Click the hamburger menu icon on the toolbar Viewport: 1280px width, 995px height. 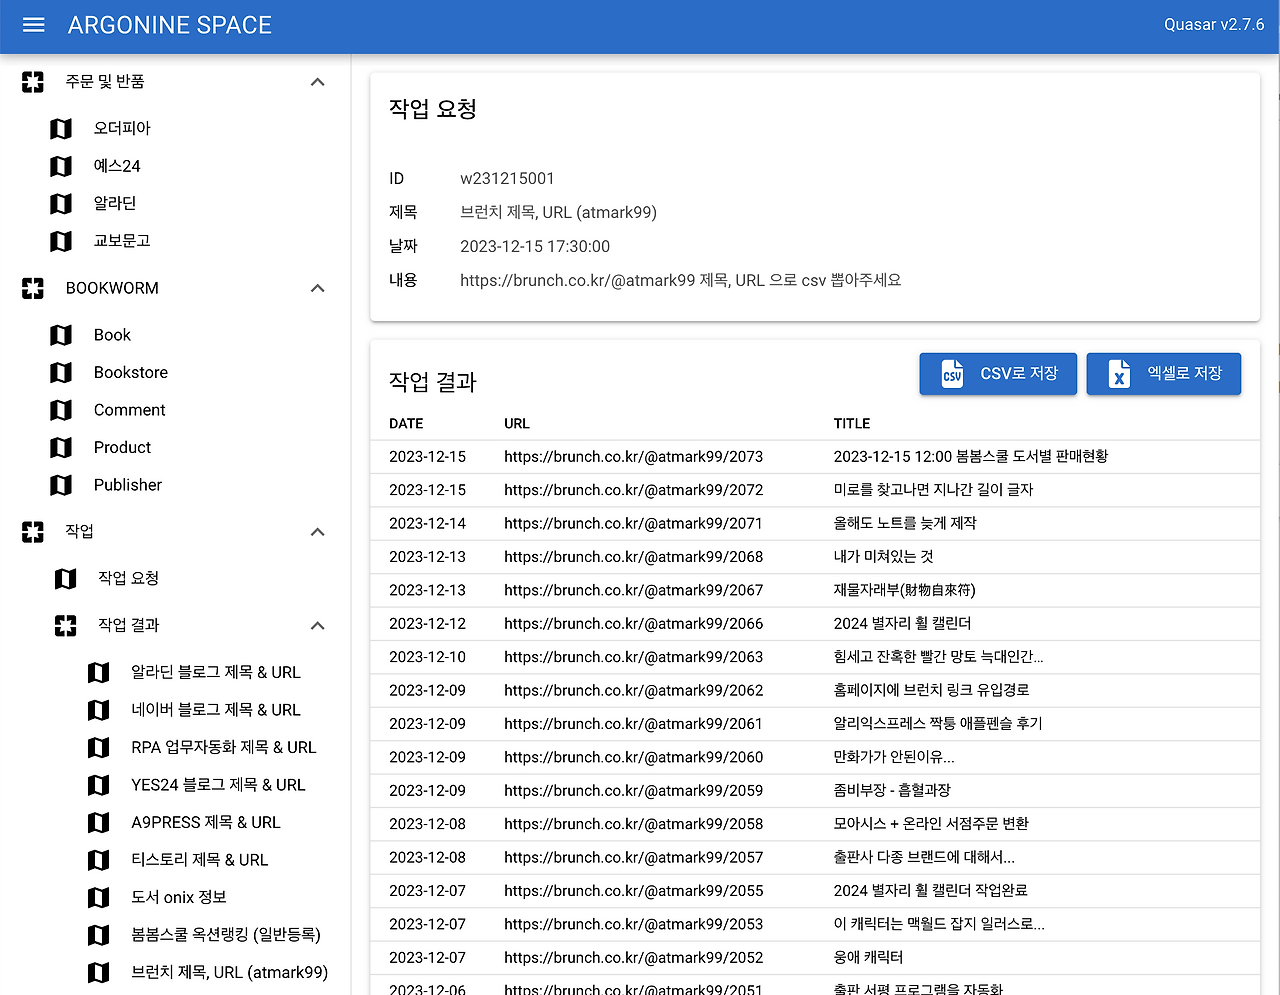pyautogui.click(x=33, y=26)
